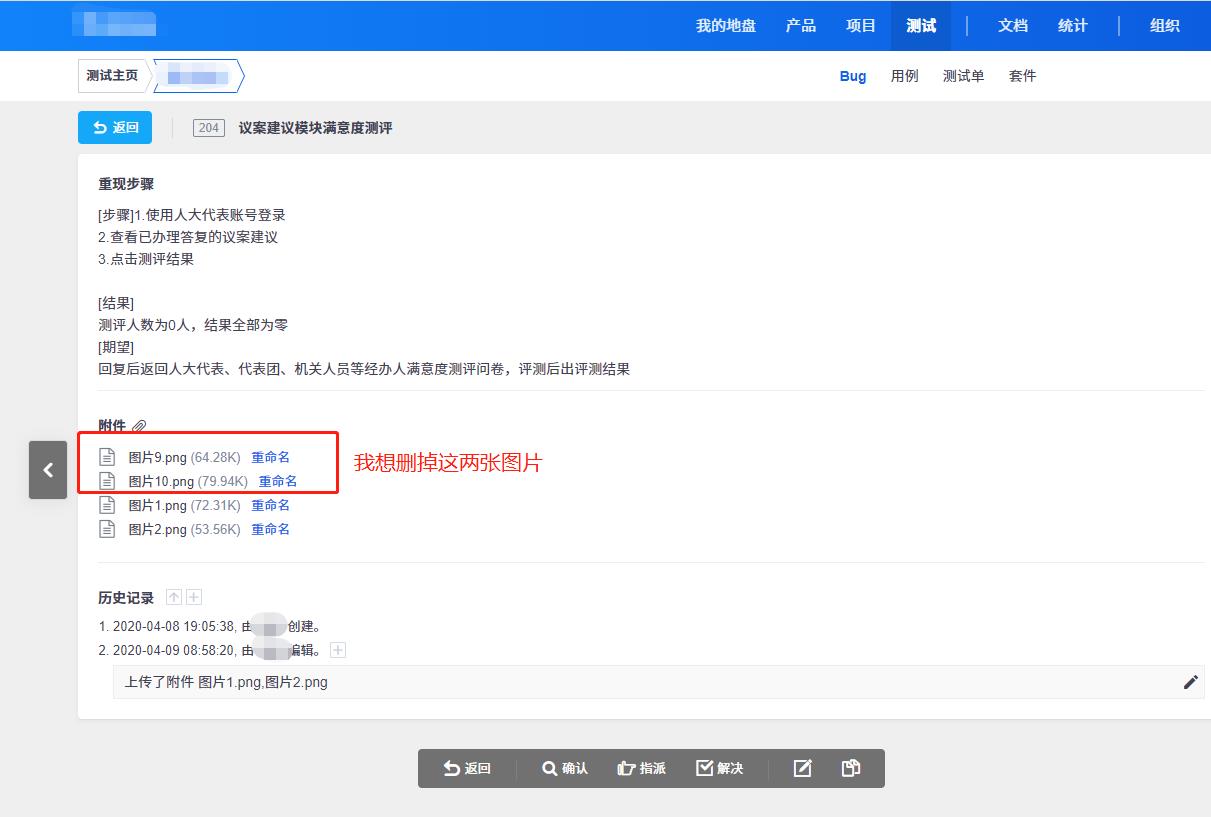Viewport: 1211px width, 817px height.
Task: Click the blue 返回 button at top
Action: pyautogui.click(x=115, y=127)
